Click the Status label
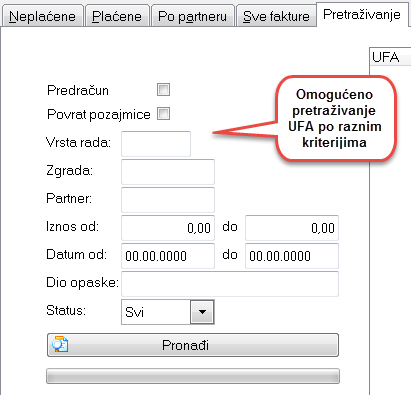 66,310
